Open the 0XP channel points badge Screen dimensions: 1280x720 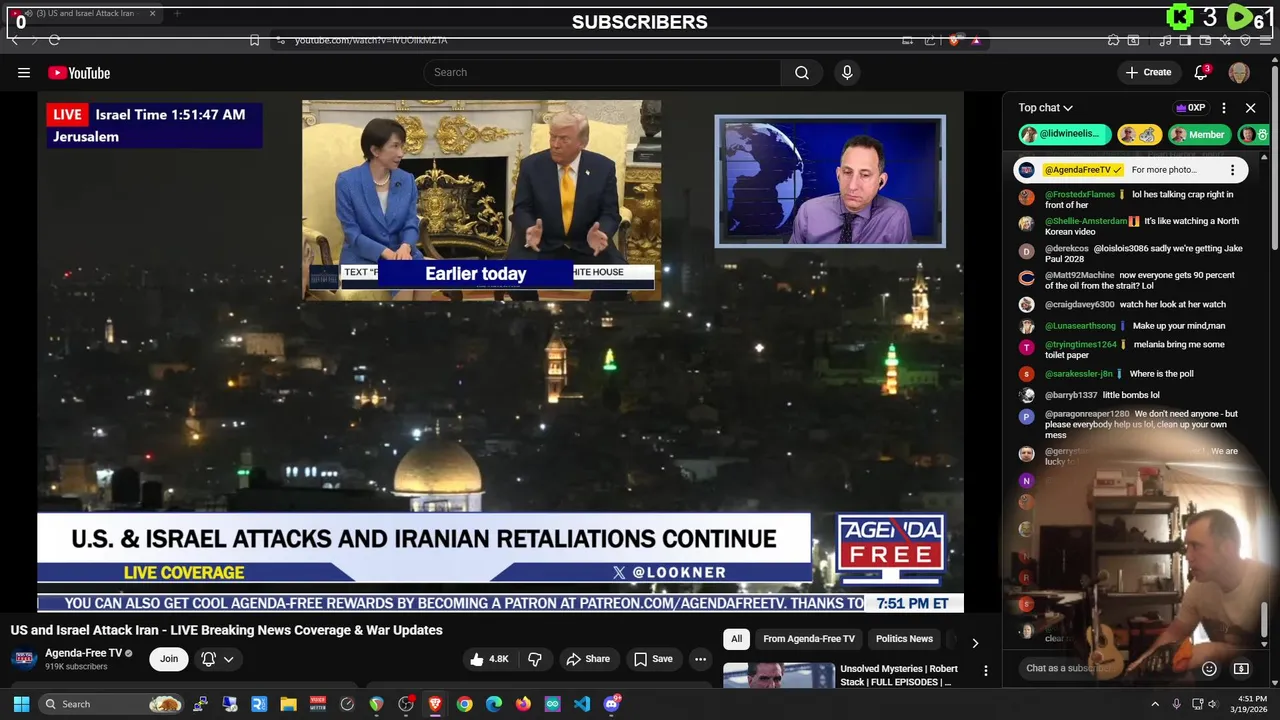point(1190,108)
